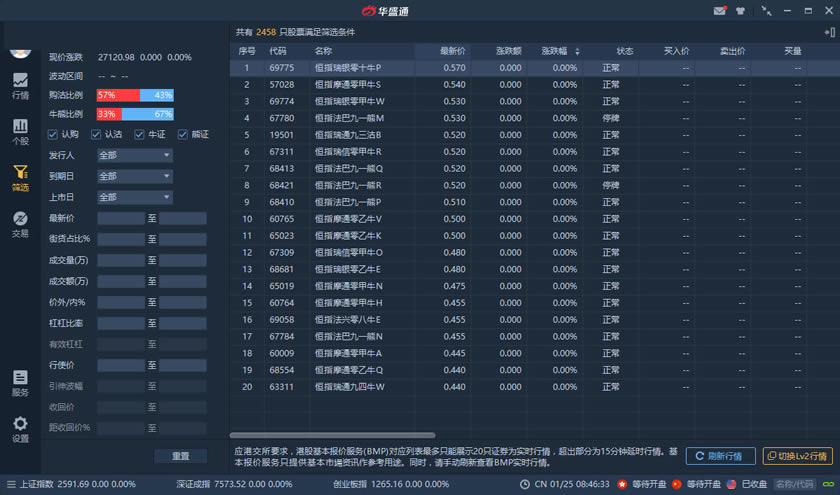Open the 交易 (Trade) sidebar icon
The height and width of the screenshot is (495, 840).
coord(20,224)
